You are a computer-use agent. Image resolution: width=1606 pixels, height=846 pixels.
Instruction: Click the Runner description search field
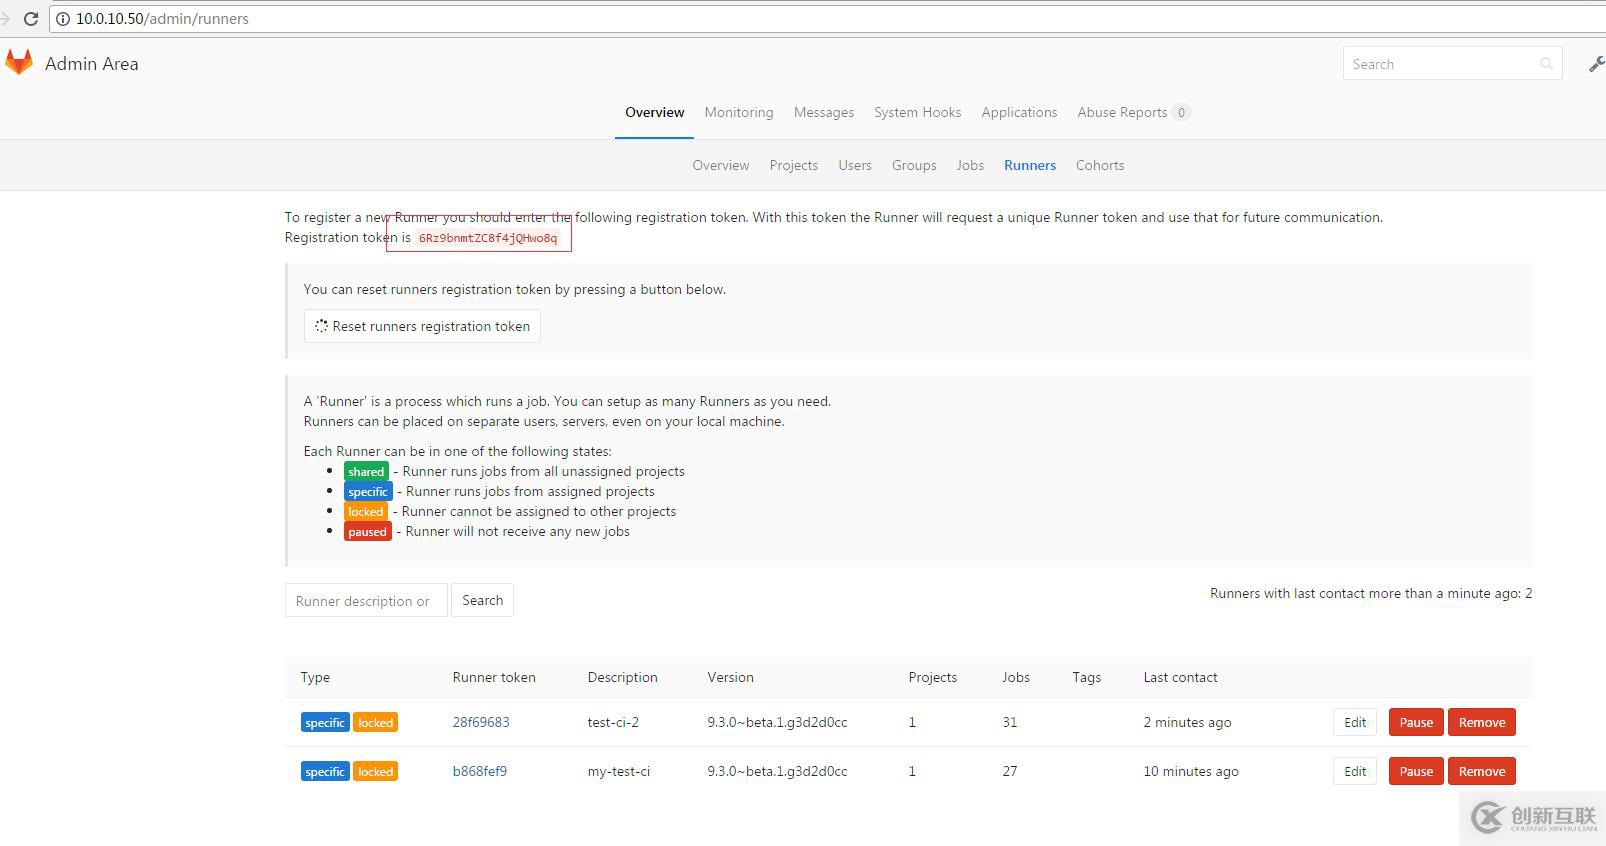(366, 600)
